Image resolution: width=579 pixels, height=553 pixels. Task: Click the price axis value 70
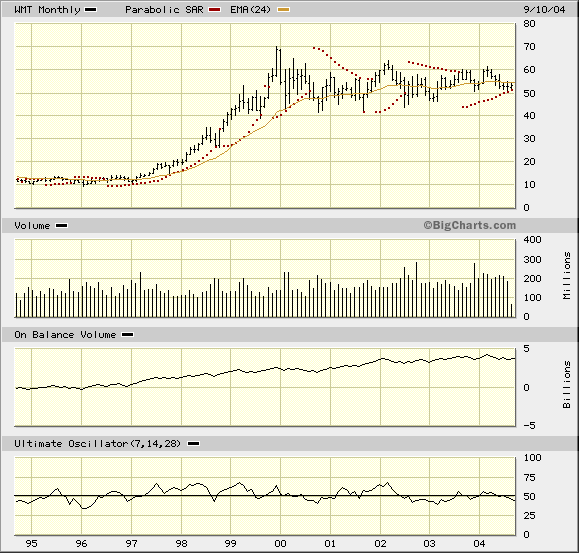point(529,47)
